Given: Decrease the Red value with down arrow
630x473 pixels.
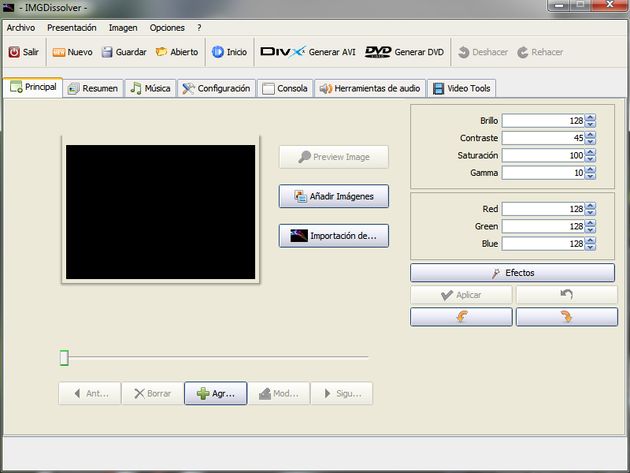Looking at the screenshot, I should point(590,212).
